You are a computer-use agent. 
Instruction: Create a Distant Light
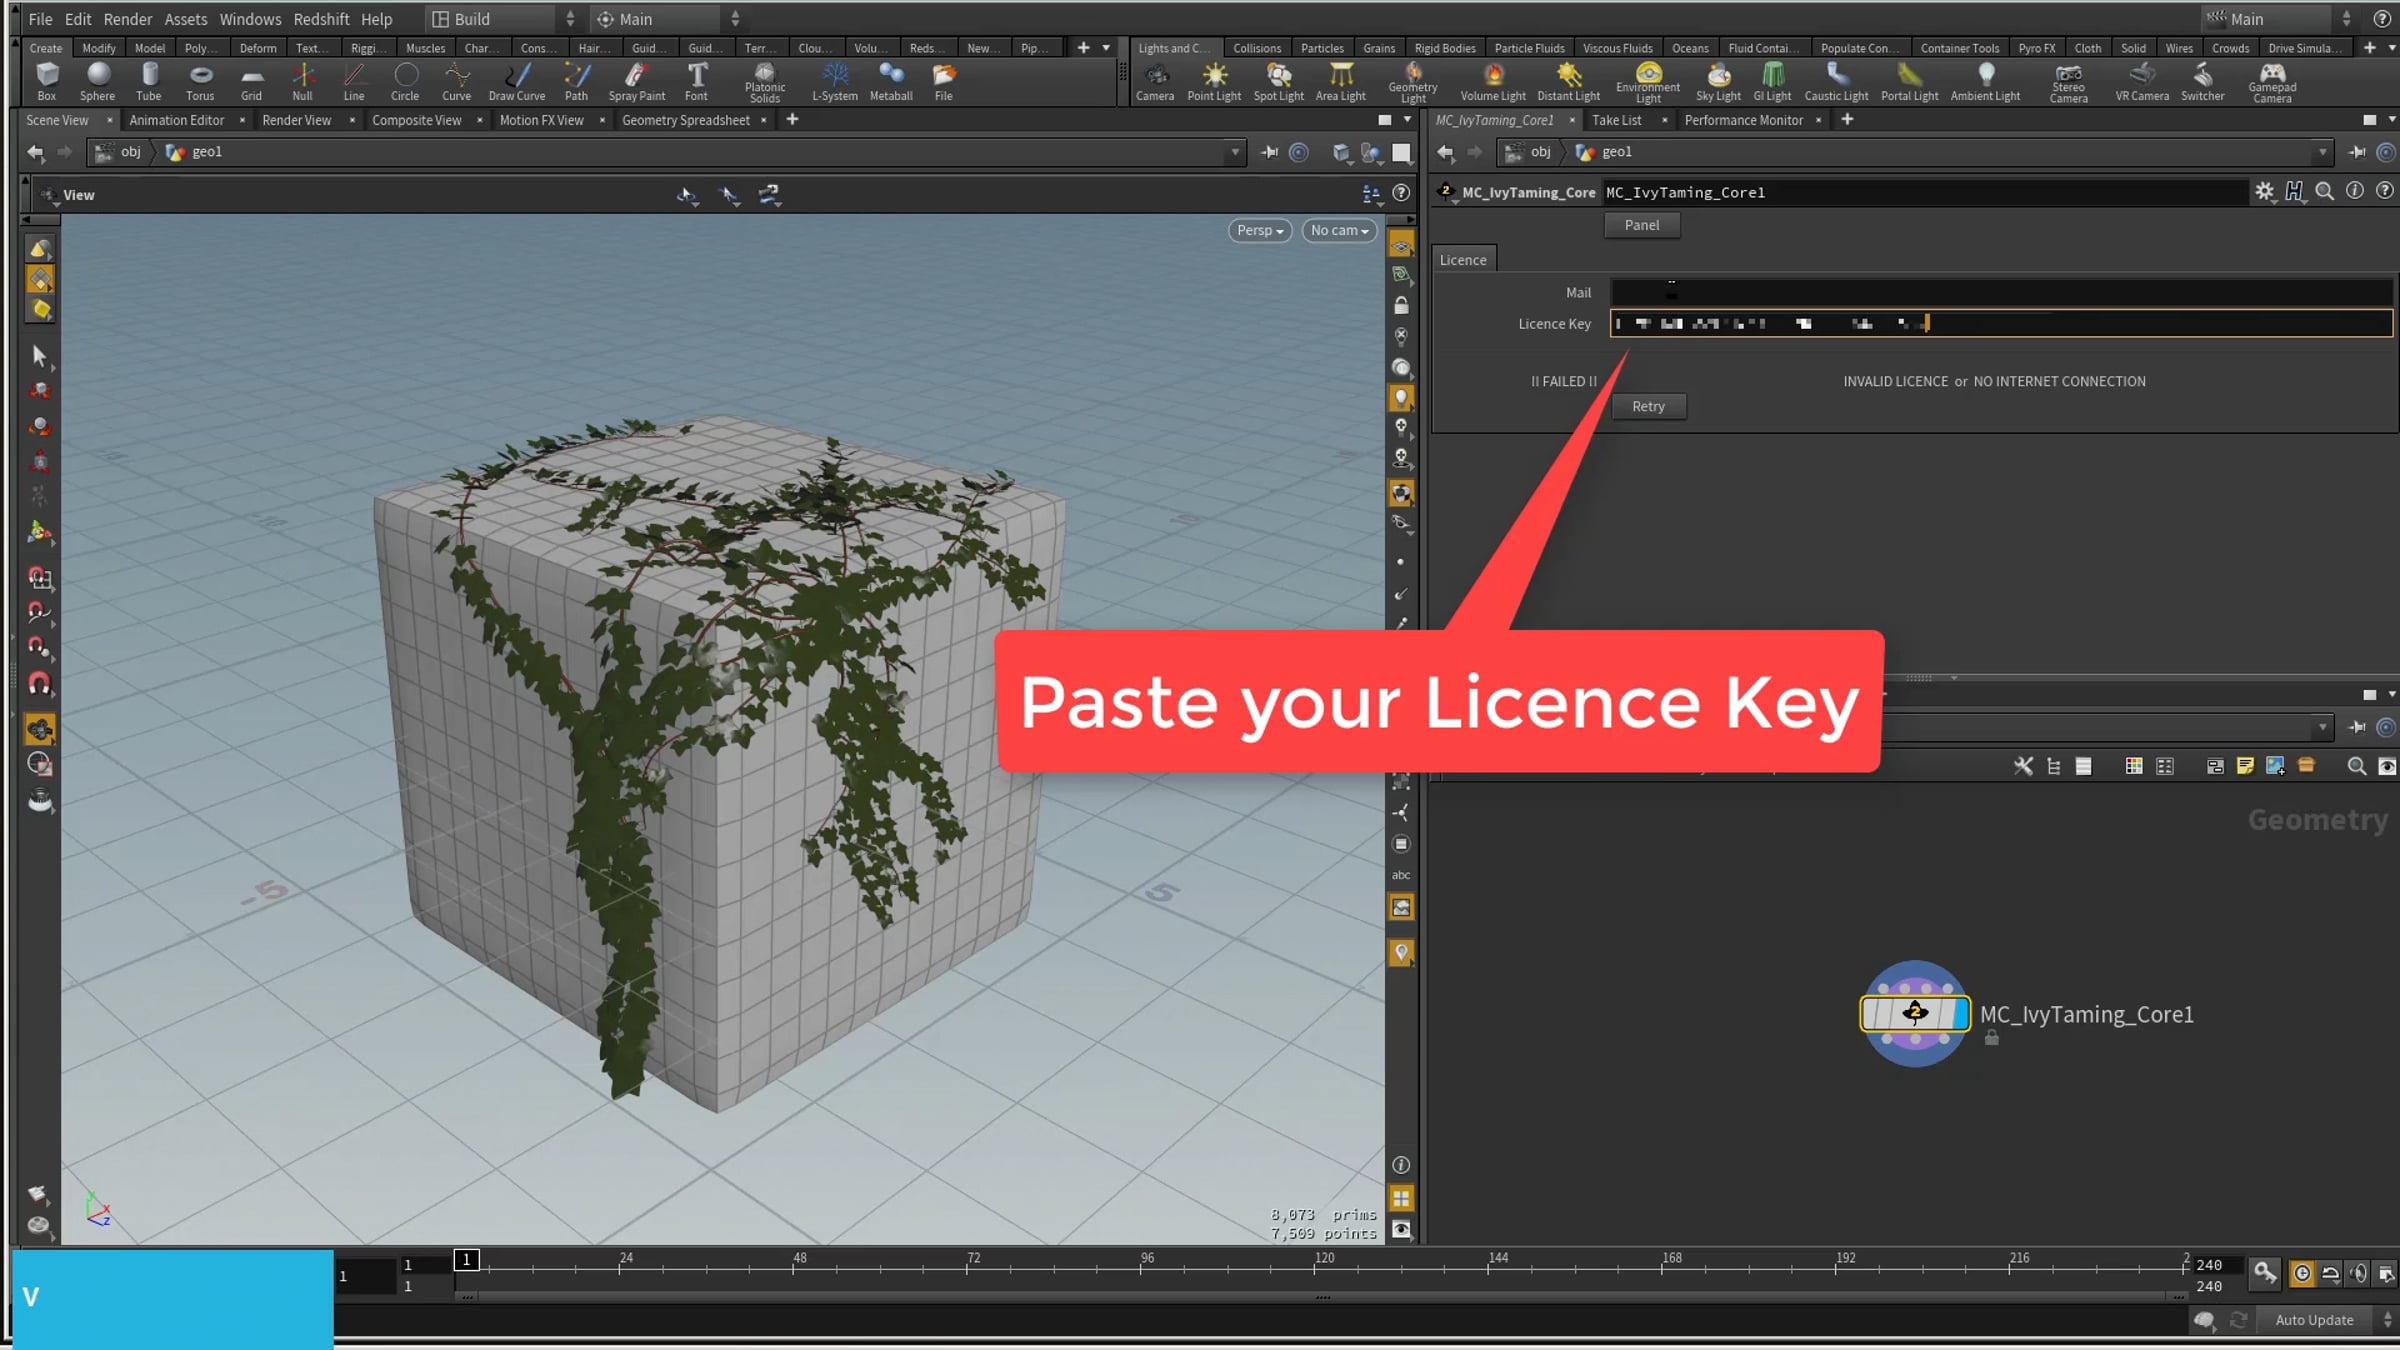click(1569, 81)
